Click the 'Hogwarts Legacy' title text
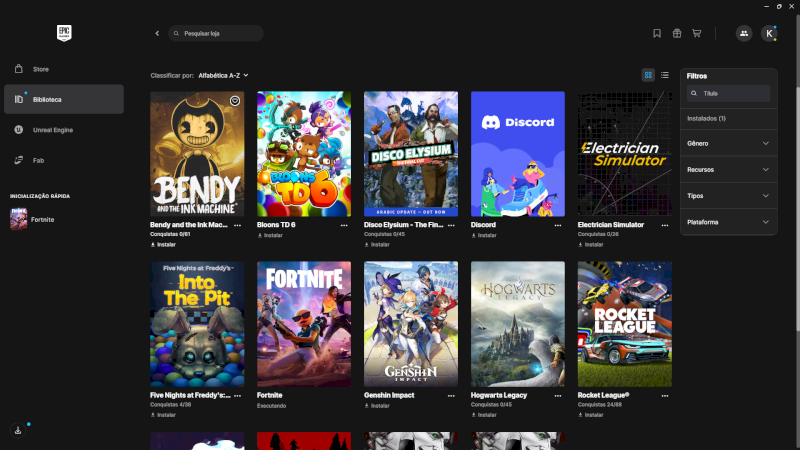Image resolution: width=800 pixels, height=450 pixels. coord(499,395)
